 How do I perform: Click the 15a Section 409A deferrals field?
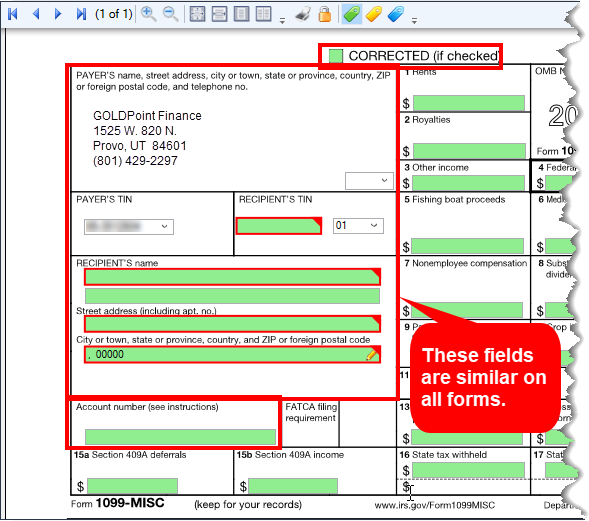[132, 486]
